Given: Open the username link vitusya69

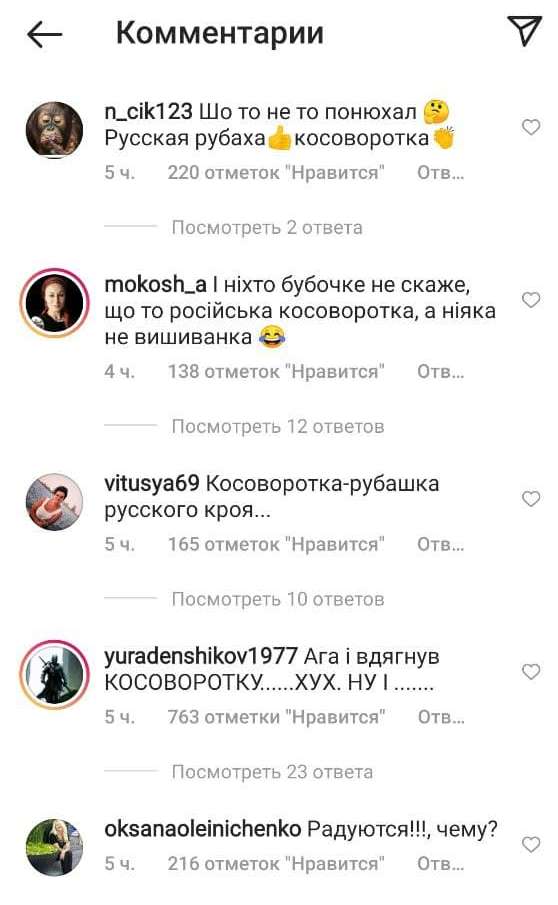Looking at the screenshot, I should [152, 484].
